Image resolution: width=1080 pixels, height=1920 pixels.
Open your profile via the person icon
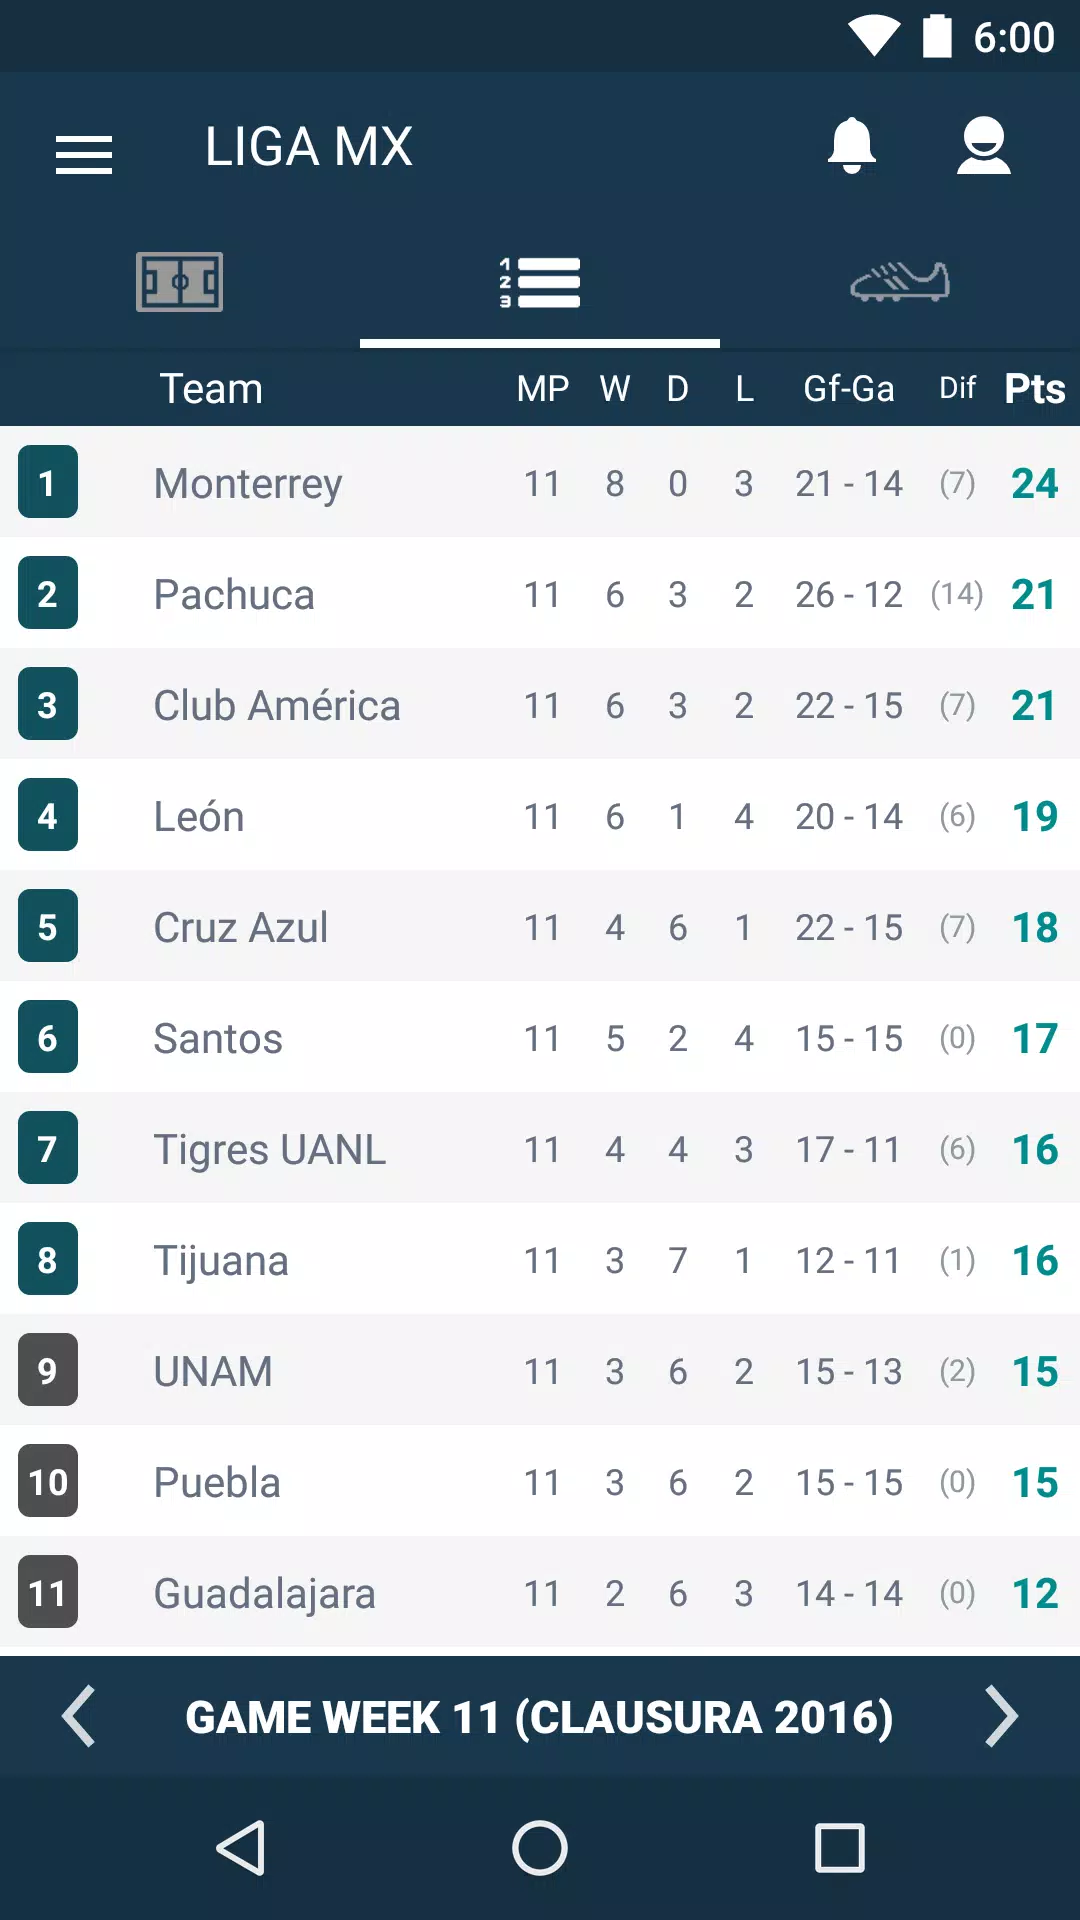point(984,145)
